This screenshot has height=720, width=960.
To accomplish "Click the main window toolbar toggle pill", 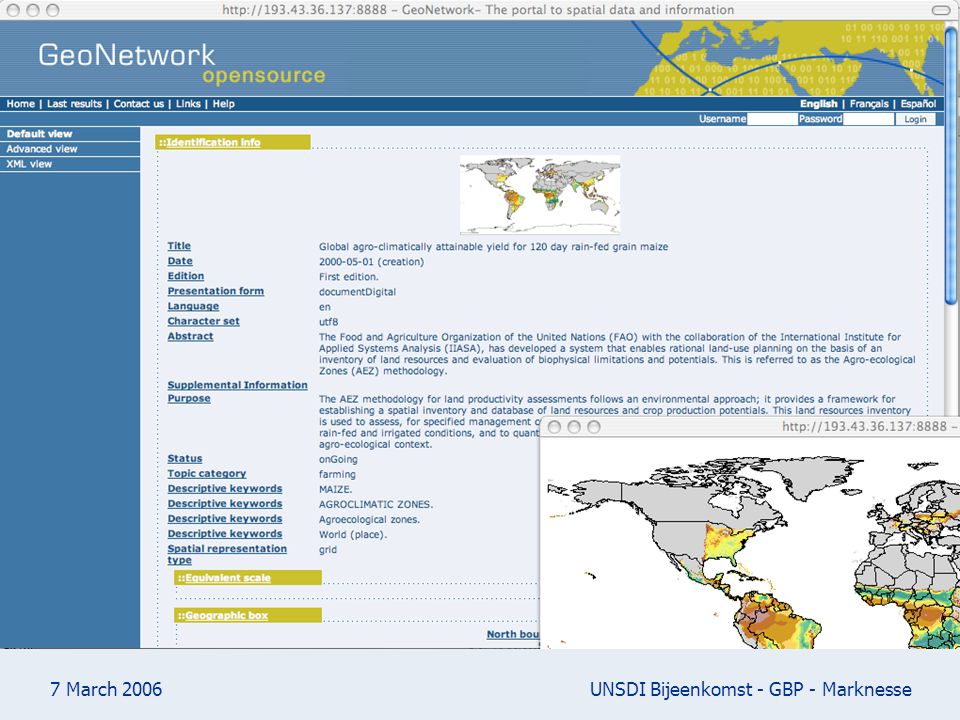I will coord(941,10).
